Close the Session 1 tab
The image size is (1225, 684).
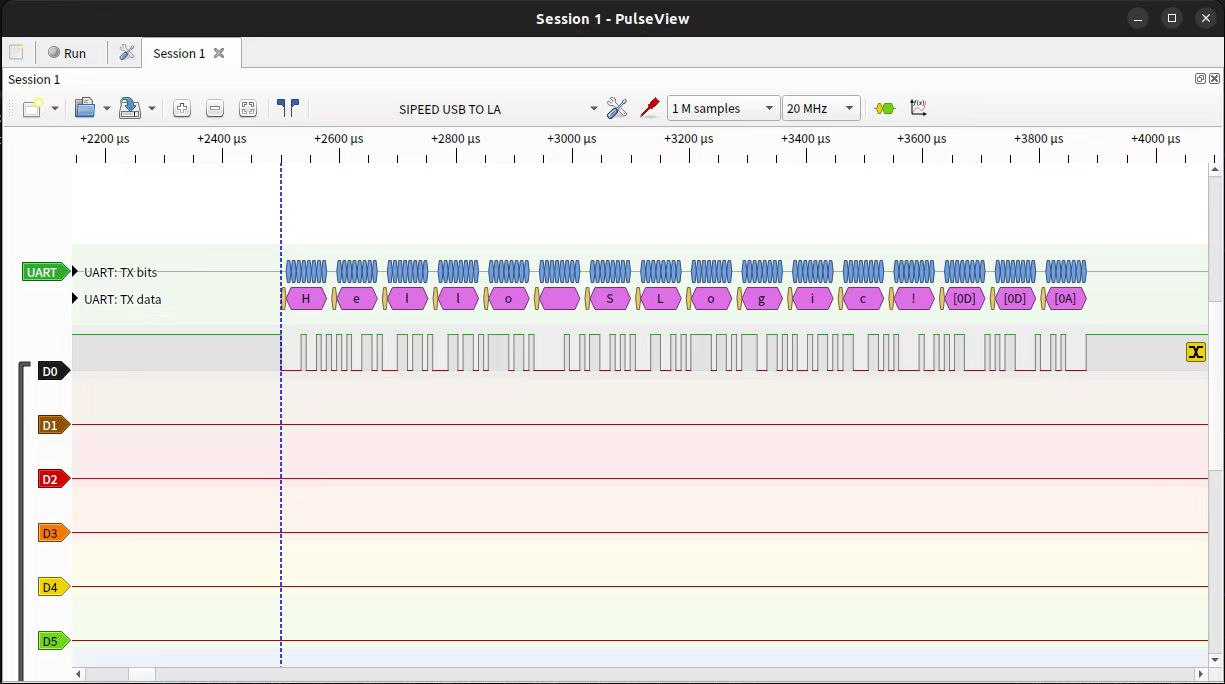(219, 53)
